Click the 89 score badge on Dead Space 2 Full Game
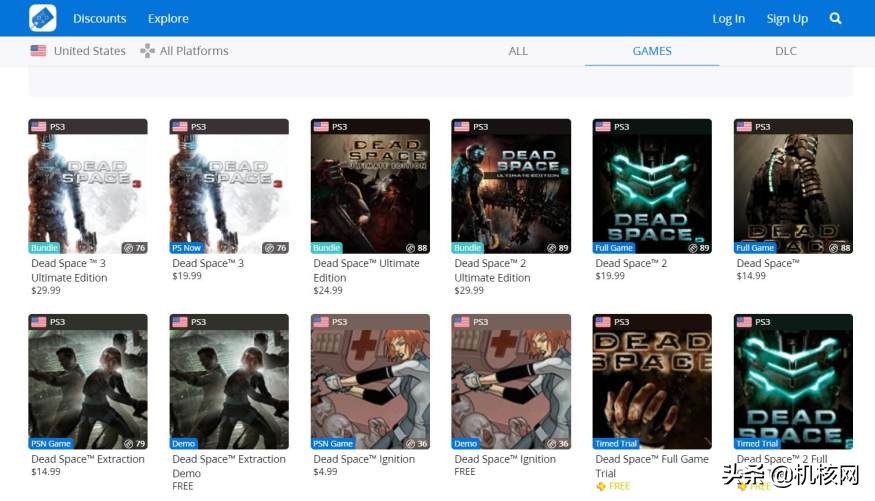The height and width of the screenshot is (501, 875). [699, 248]
